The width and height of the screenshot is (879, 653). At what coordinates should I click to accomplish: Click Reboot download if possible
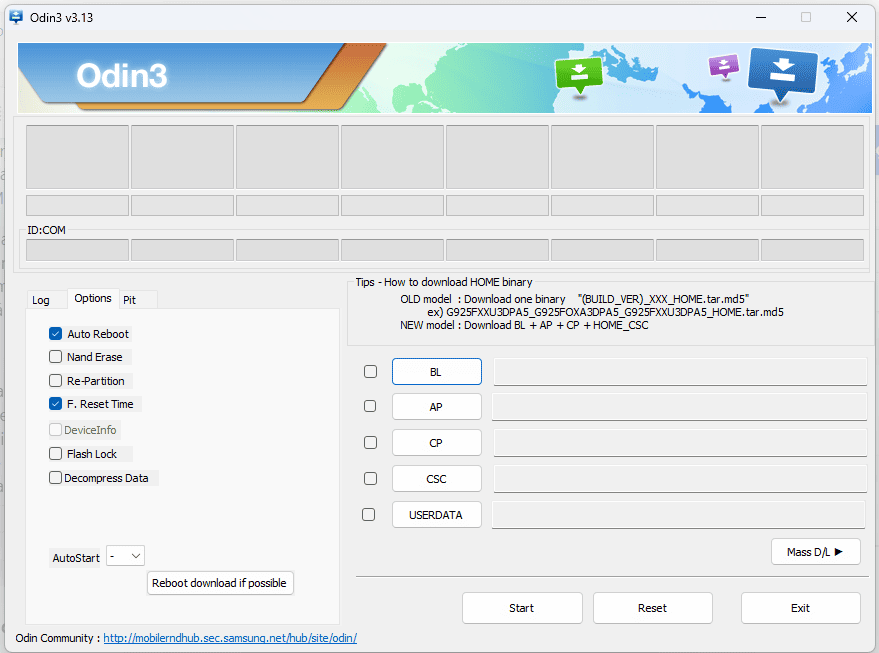tap(220, 583)
